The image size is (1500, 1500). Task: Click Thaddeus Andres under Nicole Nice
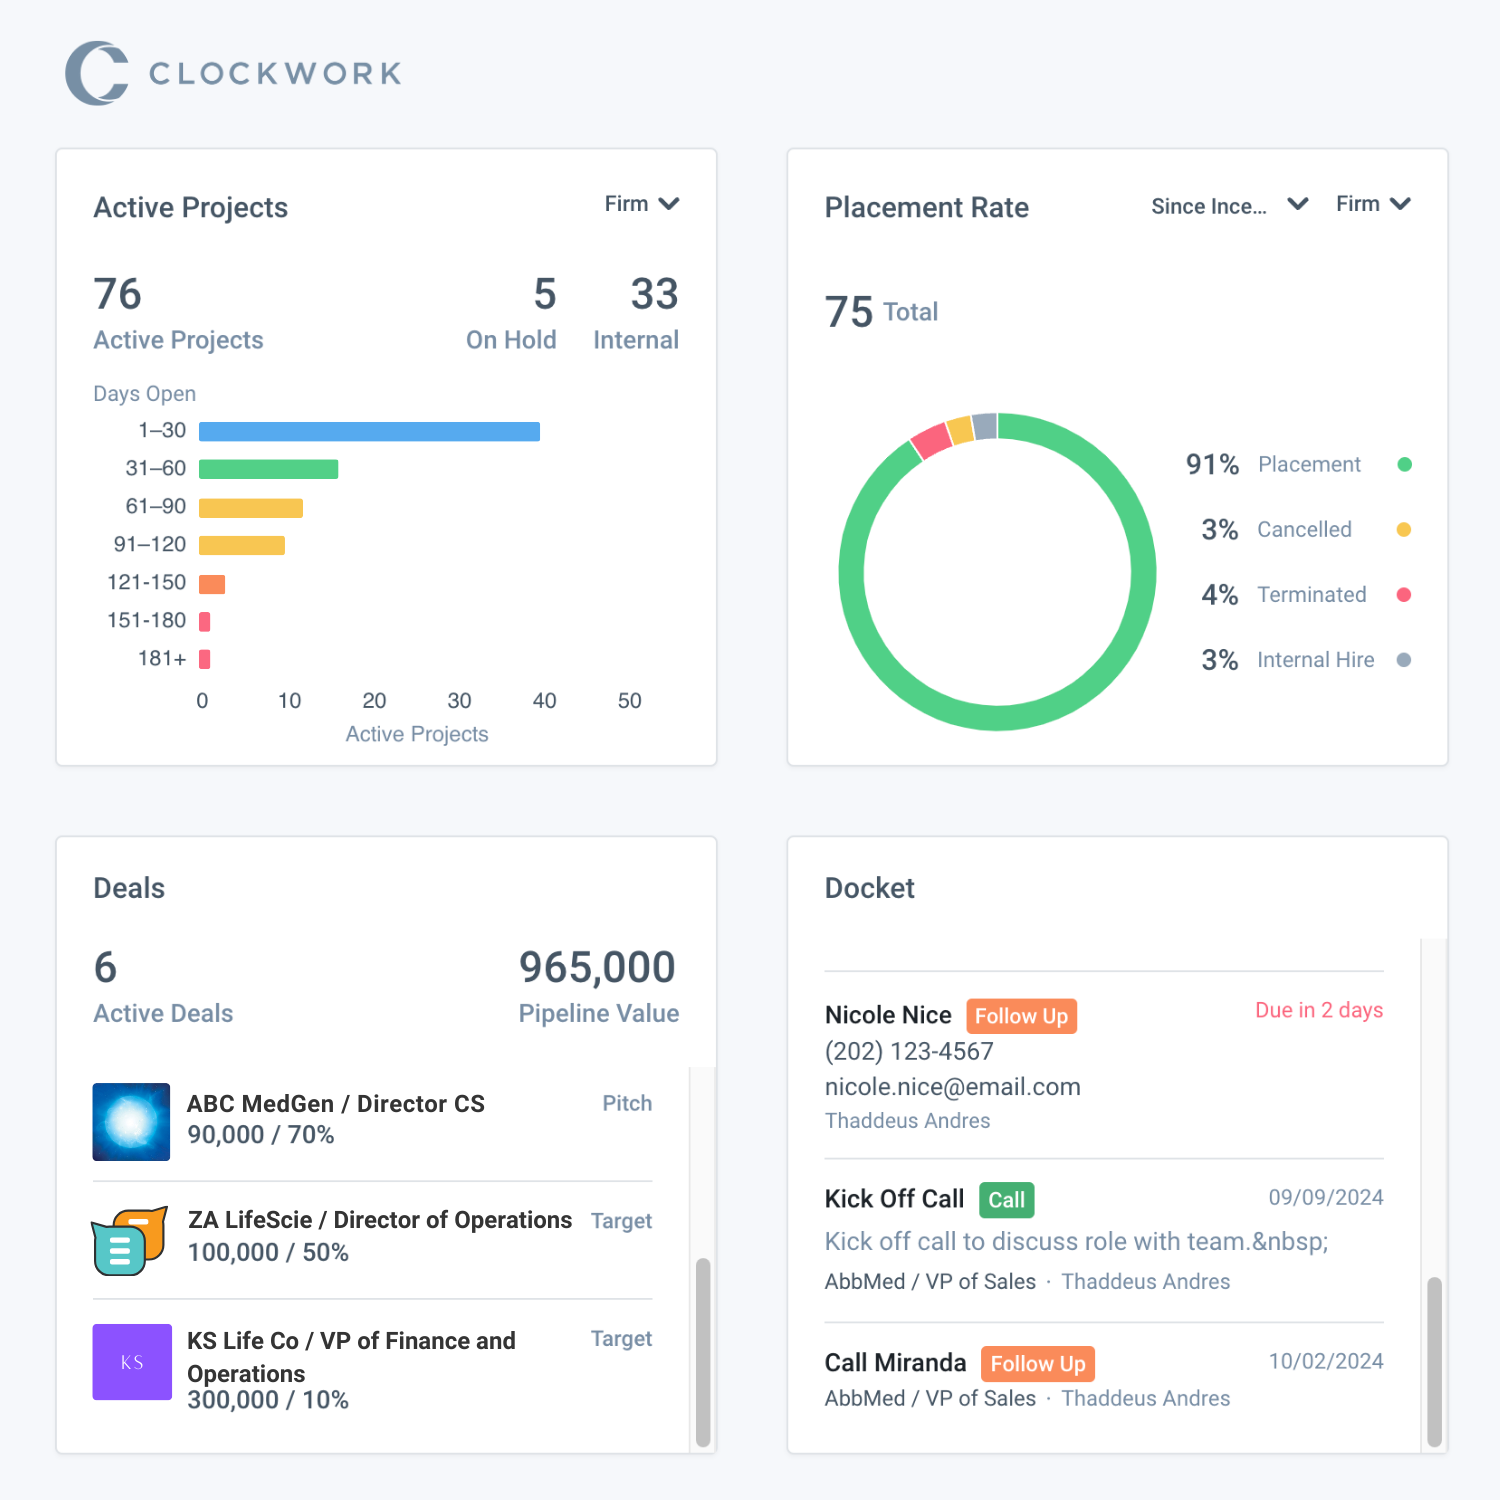[x=907, y=1121]
